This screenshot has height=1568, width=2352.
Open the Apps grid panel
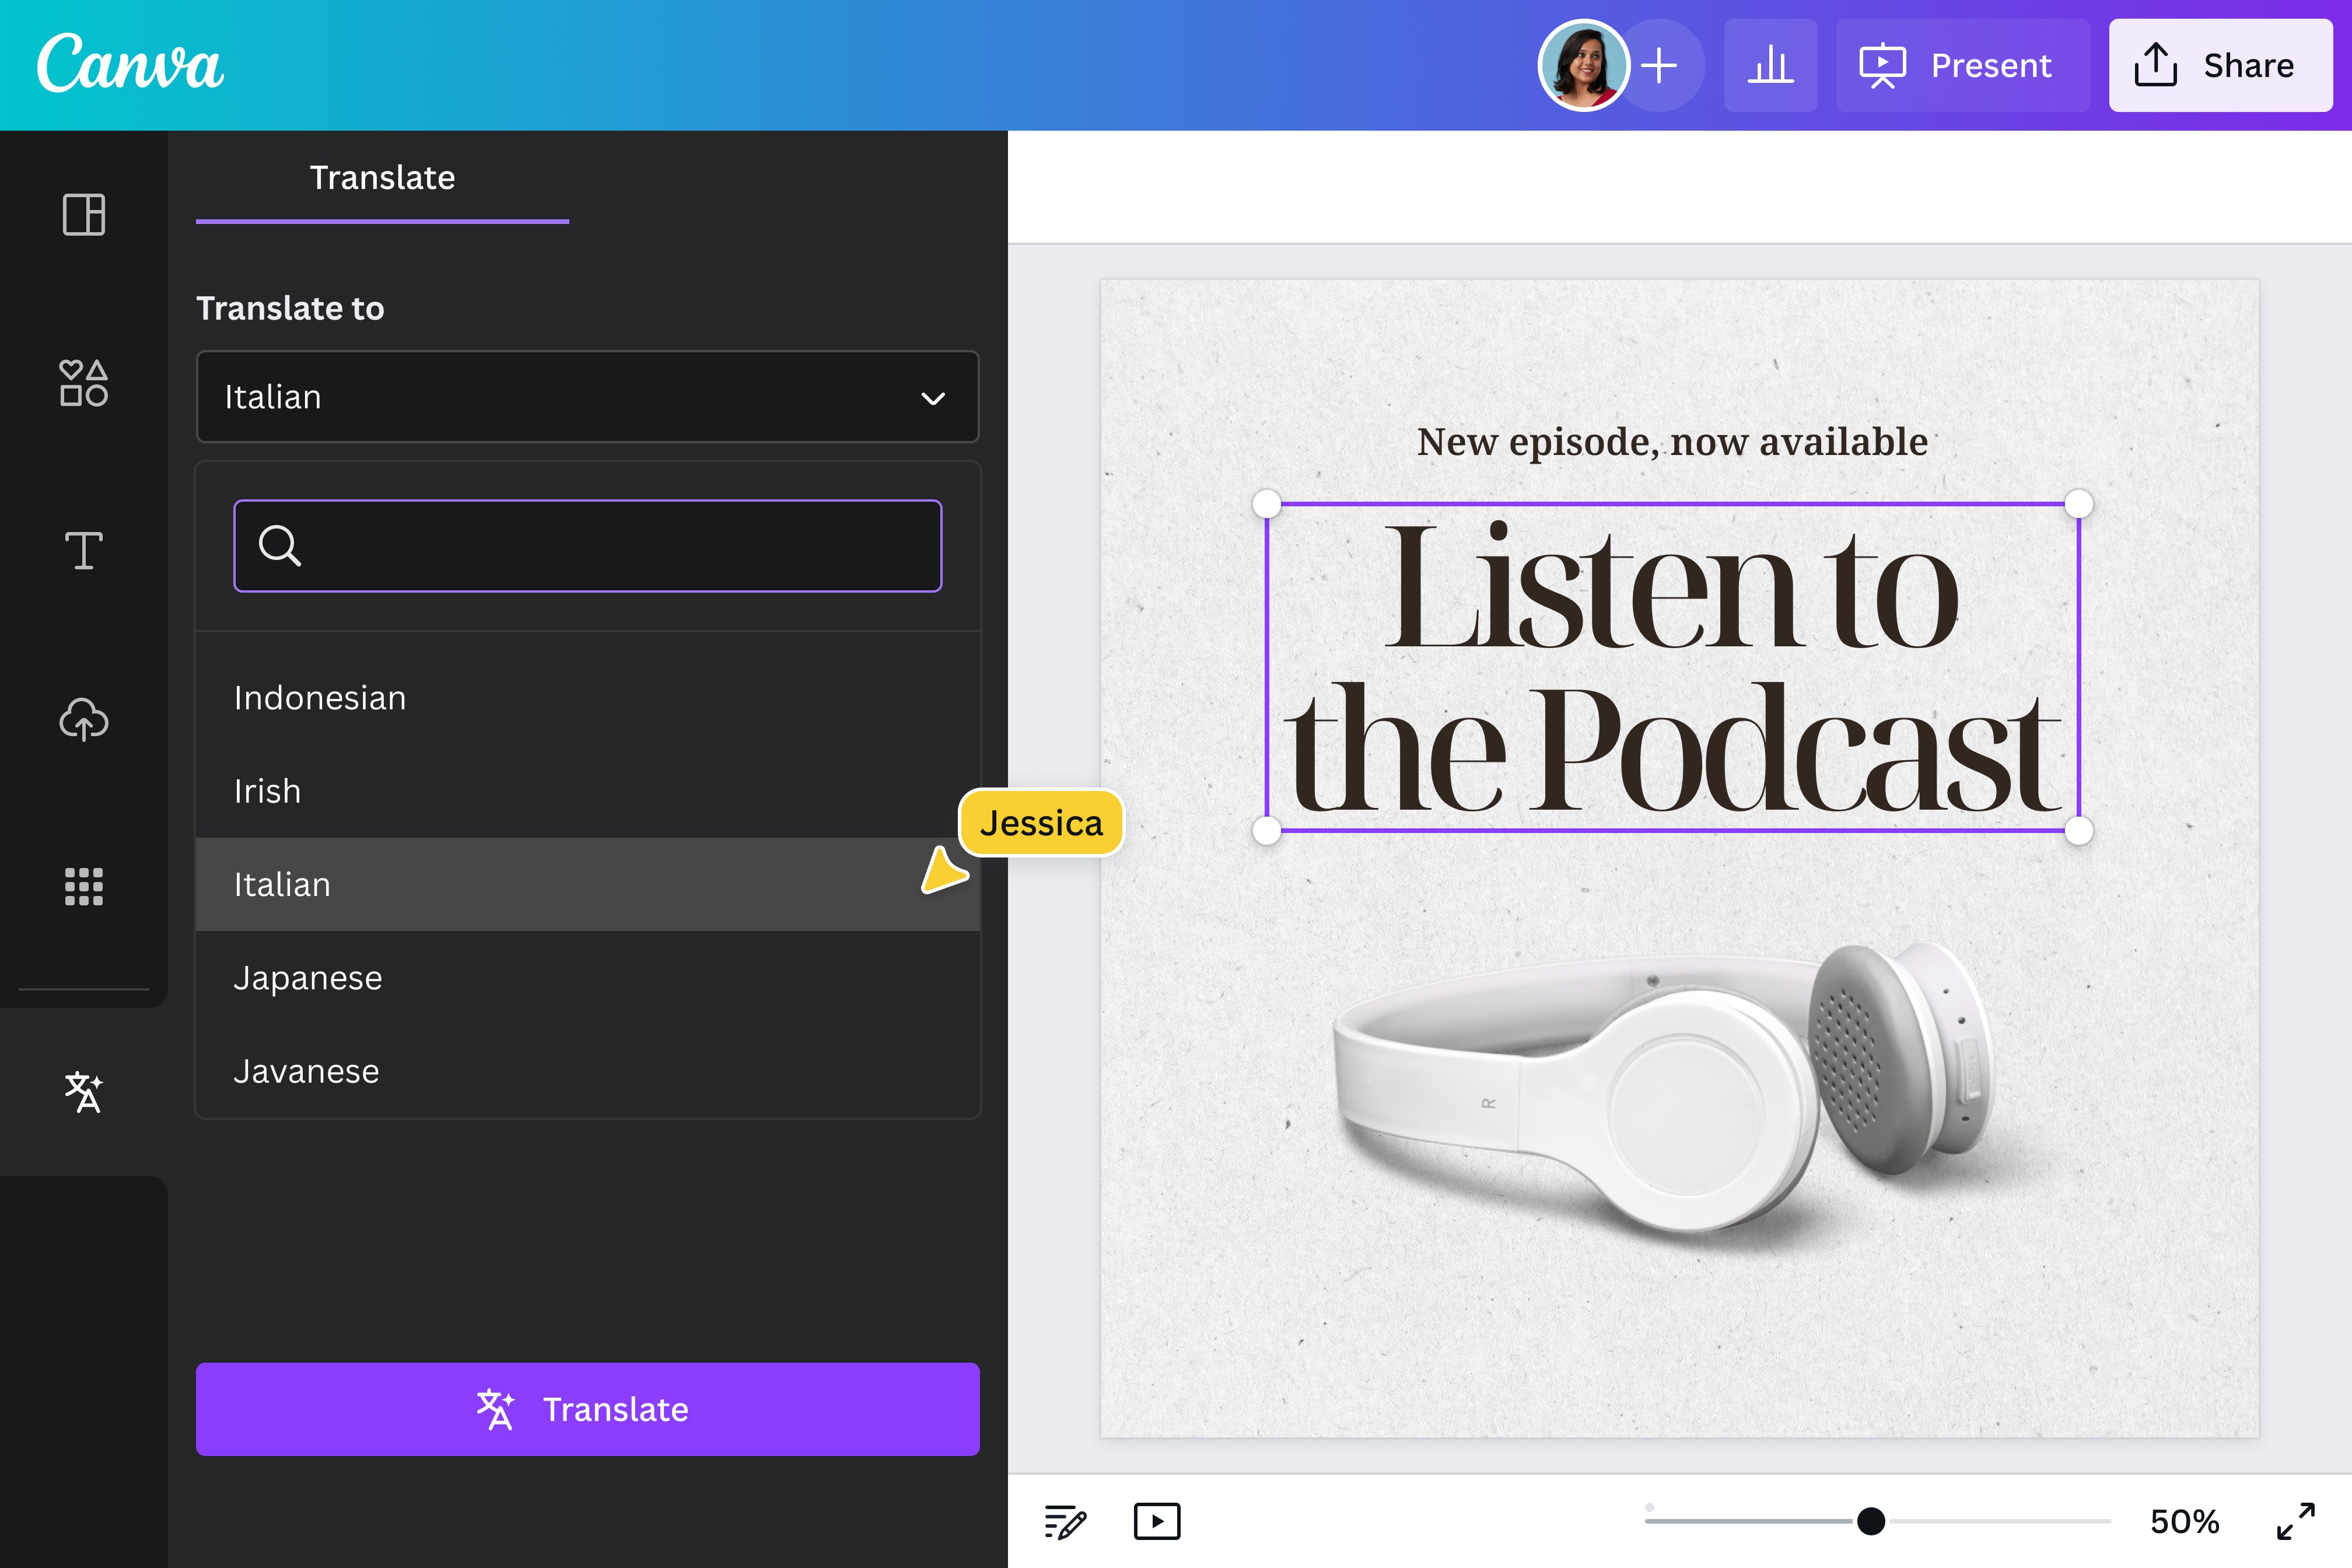84,887
